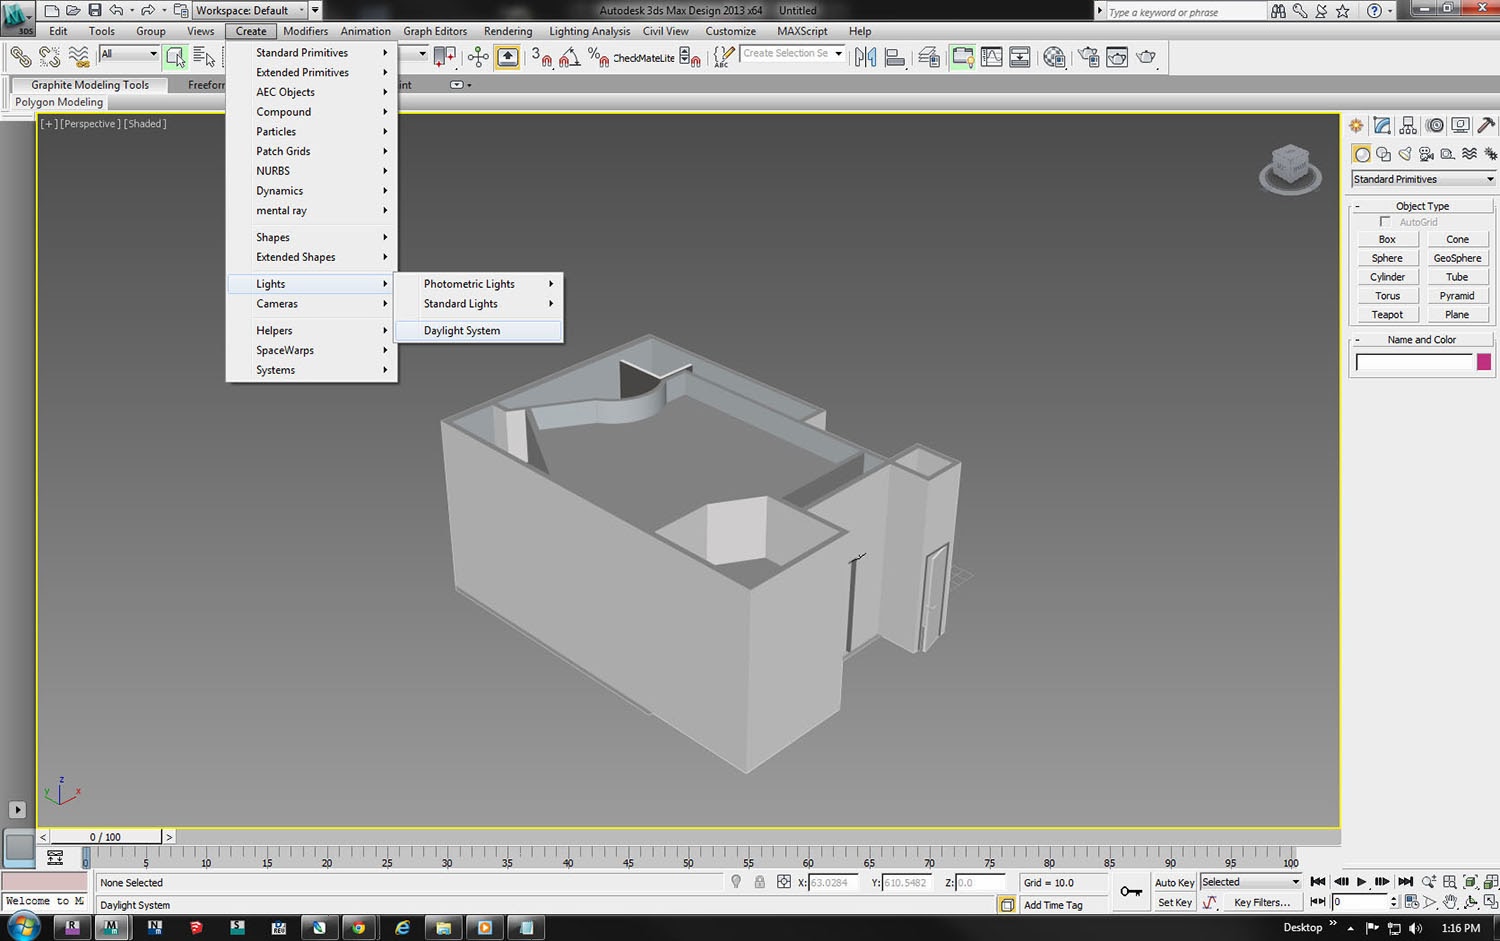Image resolution: width=1500 pixels, height=941 pixels.
Task: Switch to the Modify panel tab
Action: point(1382,125)
